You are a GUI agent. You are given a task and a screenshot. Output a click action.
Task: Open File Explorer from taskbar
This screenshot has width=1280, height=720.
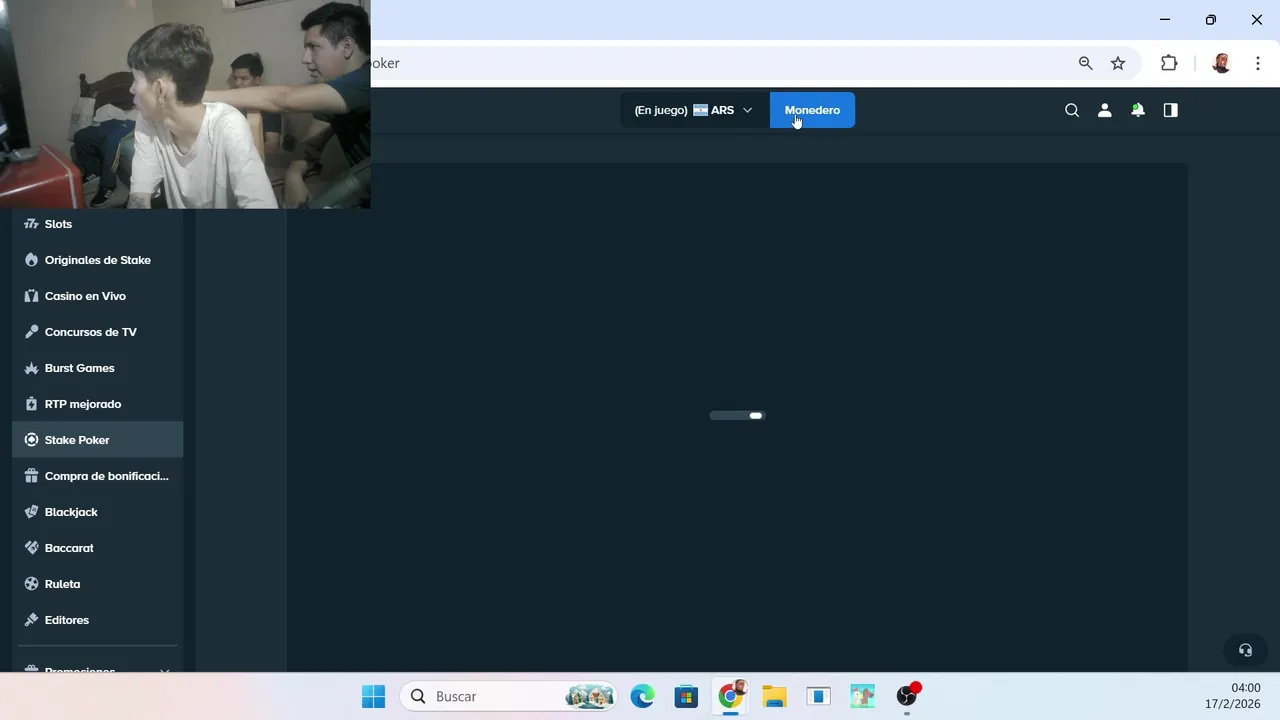(x=774, y=696)
